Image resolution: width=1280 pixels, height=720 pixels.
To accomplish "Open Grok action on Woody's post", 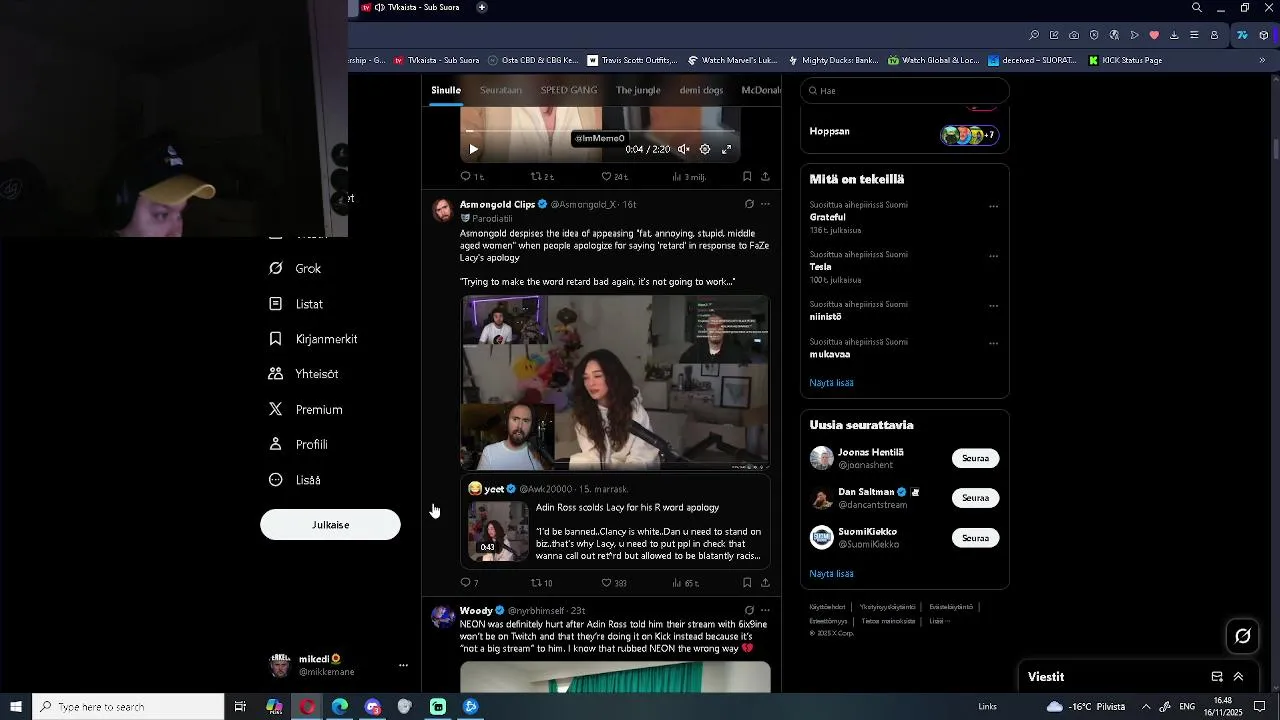I will point(749,610).
